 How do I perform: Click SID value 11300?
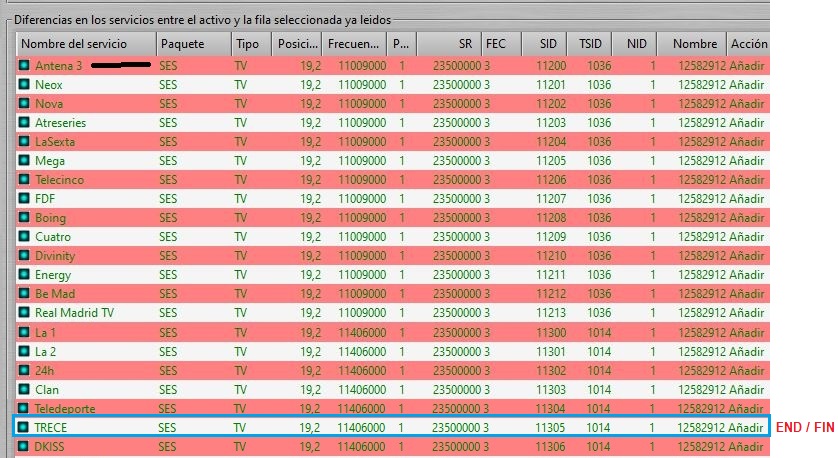[551, 333]
